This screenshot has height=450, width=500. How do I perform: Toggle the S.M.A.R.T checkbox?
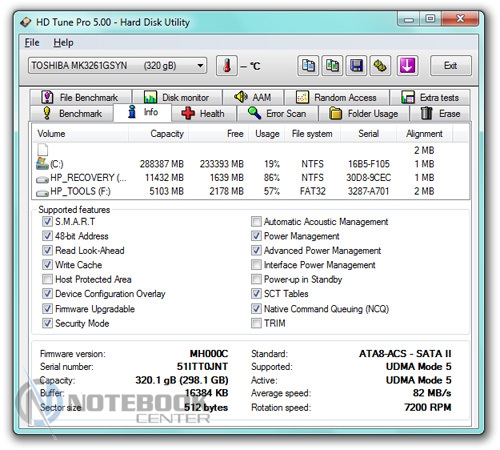(47, 221)
